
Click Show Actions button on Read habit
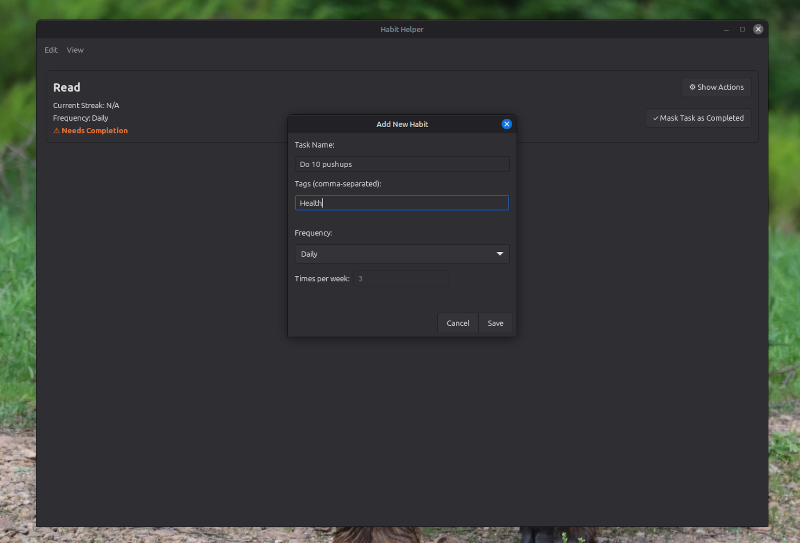pos(716,87)
